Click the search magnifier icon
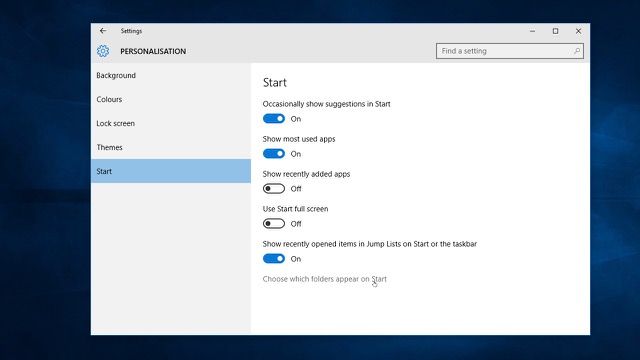The image size is (640, 360). pyautogui.click(x=577, y=51)
